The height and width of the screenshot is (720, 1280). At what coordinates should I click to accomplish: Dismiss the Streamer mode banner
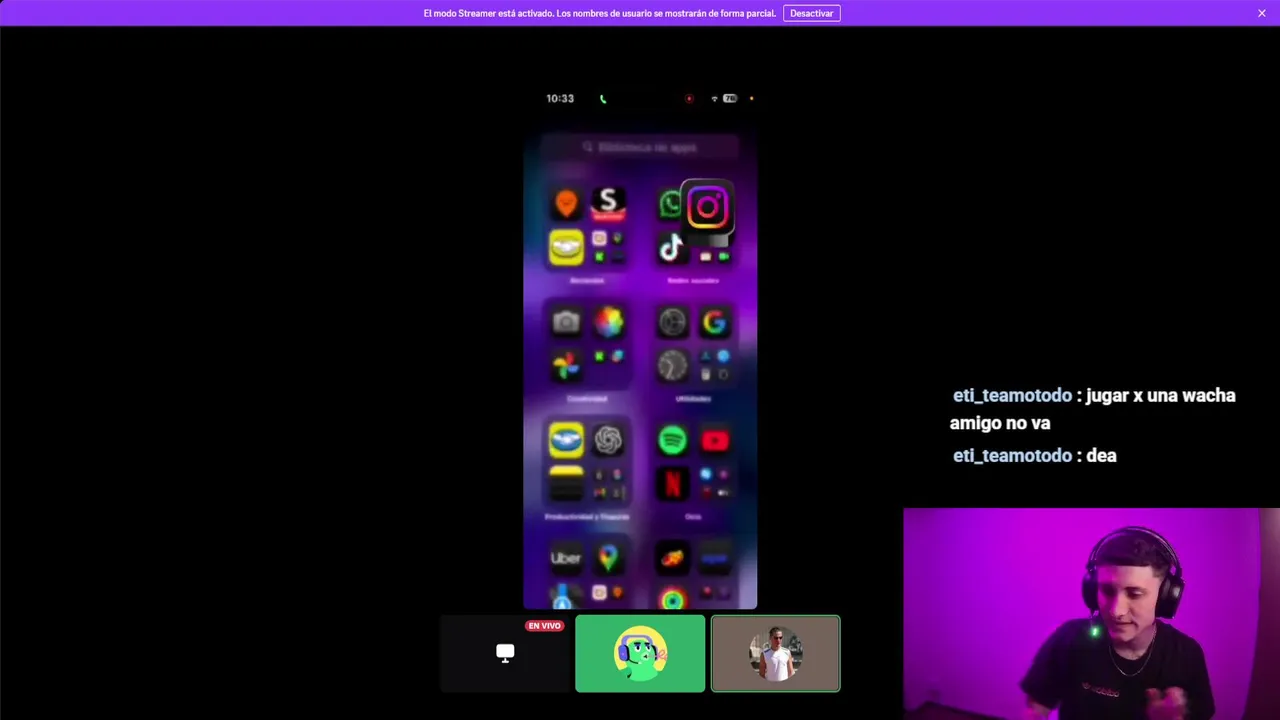1262,13
